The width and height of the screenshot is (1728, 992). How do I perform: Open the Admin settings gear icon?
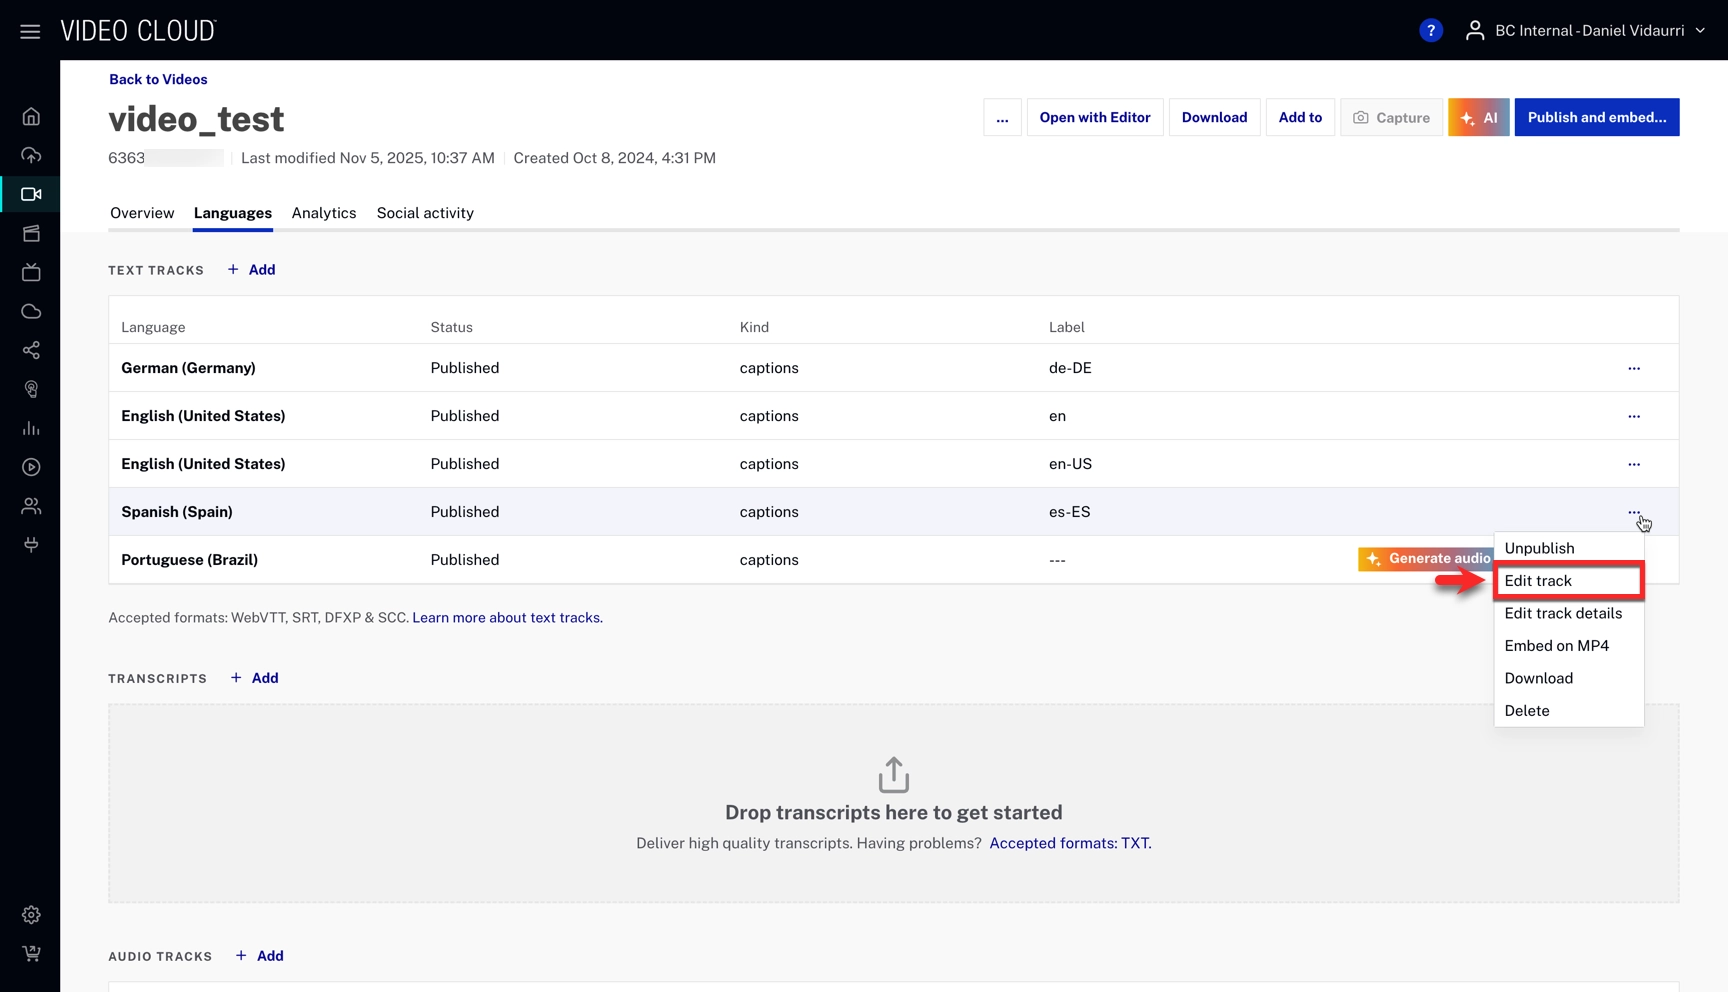31,915
